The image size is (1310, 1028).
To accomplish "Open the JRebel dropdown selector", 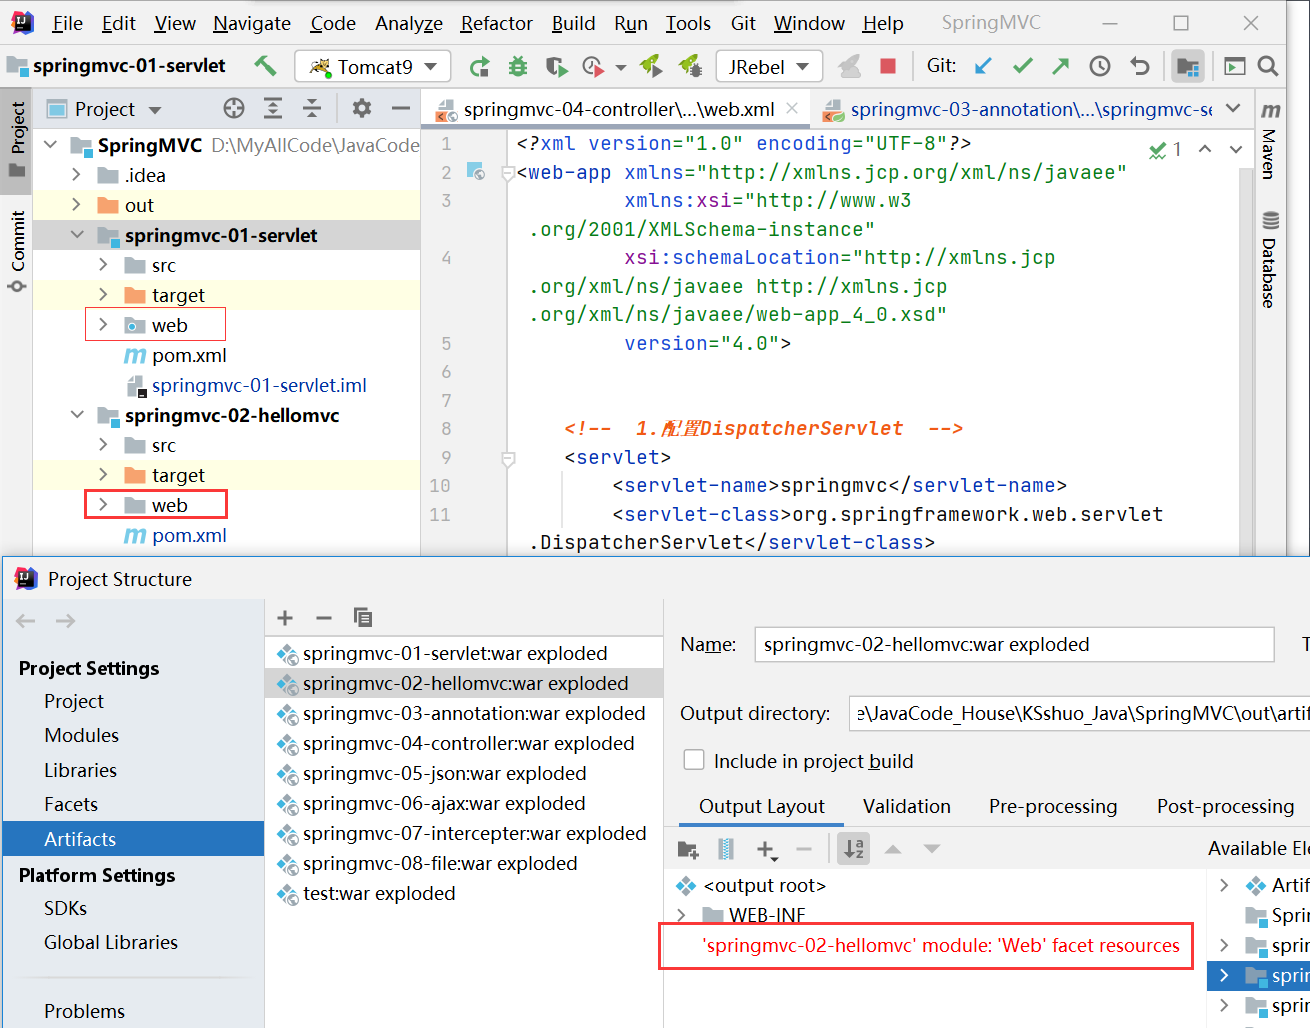I will pos(768,66).
